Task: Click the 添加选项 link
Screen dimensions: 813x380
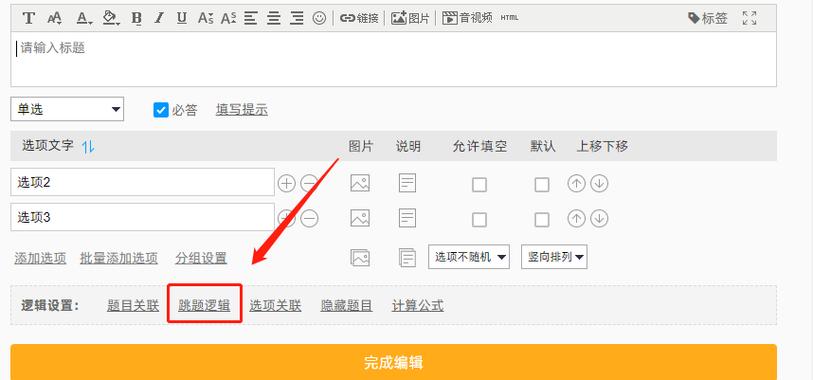Action: (x=40, y=258)
